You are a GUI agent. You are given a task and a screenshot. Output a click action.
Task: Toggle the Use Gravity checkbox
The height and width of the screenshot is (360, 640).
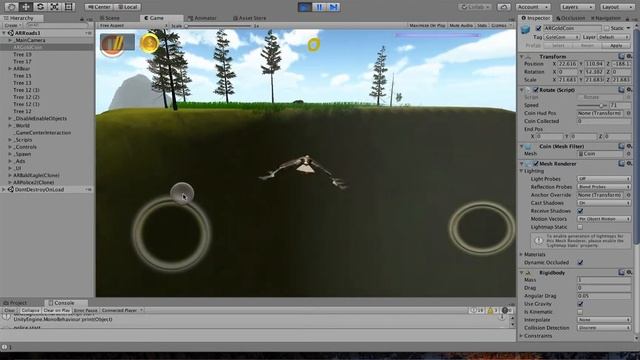pos(580,304)
